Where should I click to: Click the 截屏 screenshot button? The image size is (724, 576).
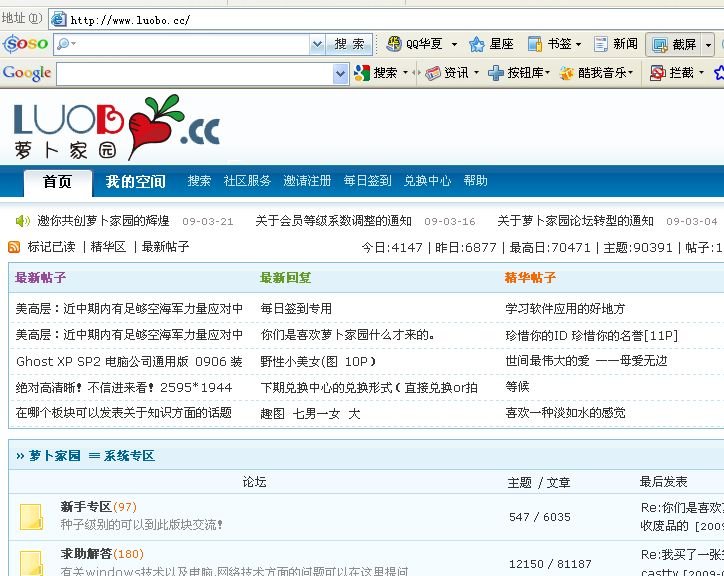click(673, 45)
